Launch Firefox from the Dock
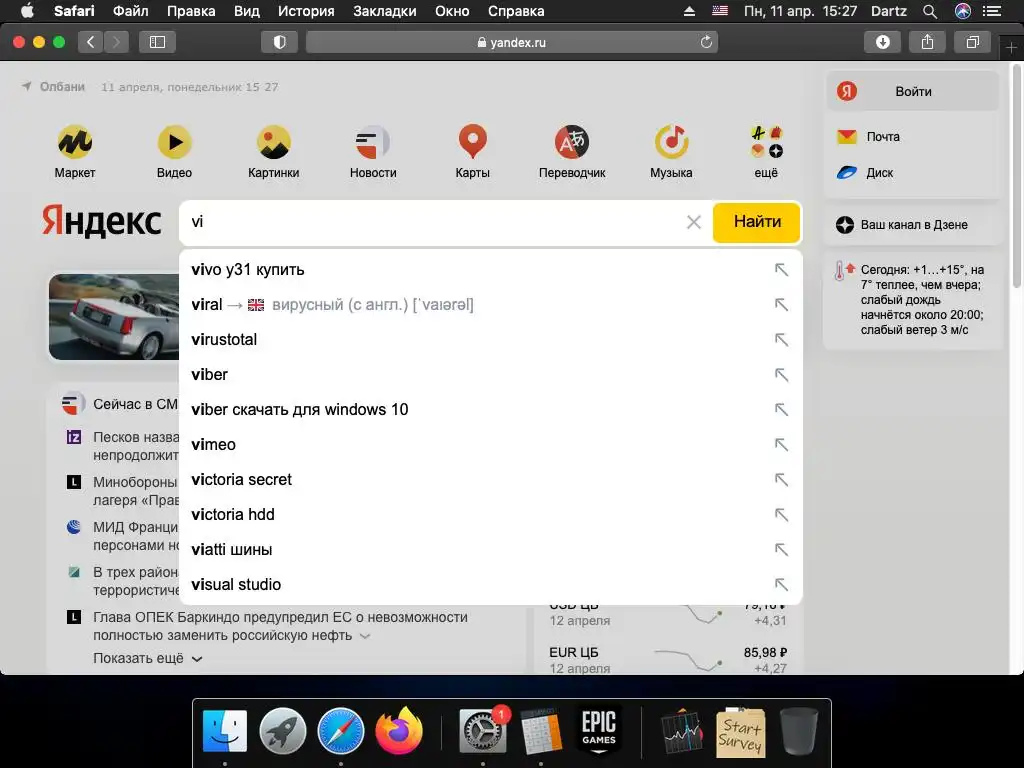Viewport: 1024px width, 768px height. coord(399,731)
